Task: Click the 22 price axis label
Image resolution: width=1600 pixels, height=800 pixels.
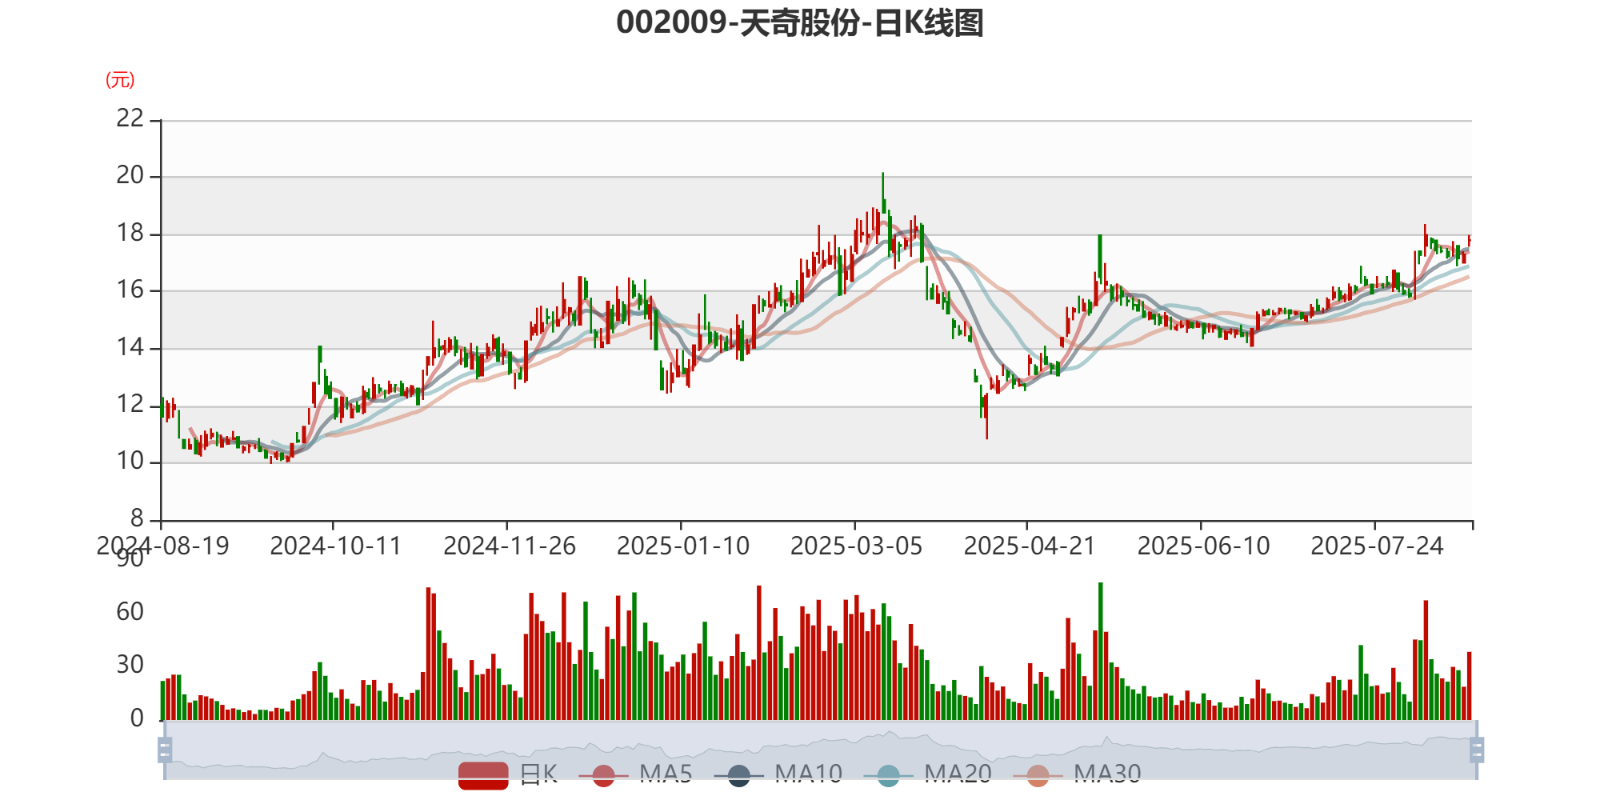Action: pyautogui.click(x=130, y=118)
